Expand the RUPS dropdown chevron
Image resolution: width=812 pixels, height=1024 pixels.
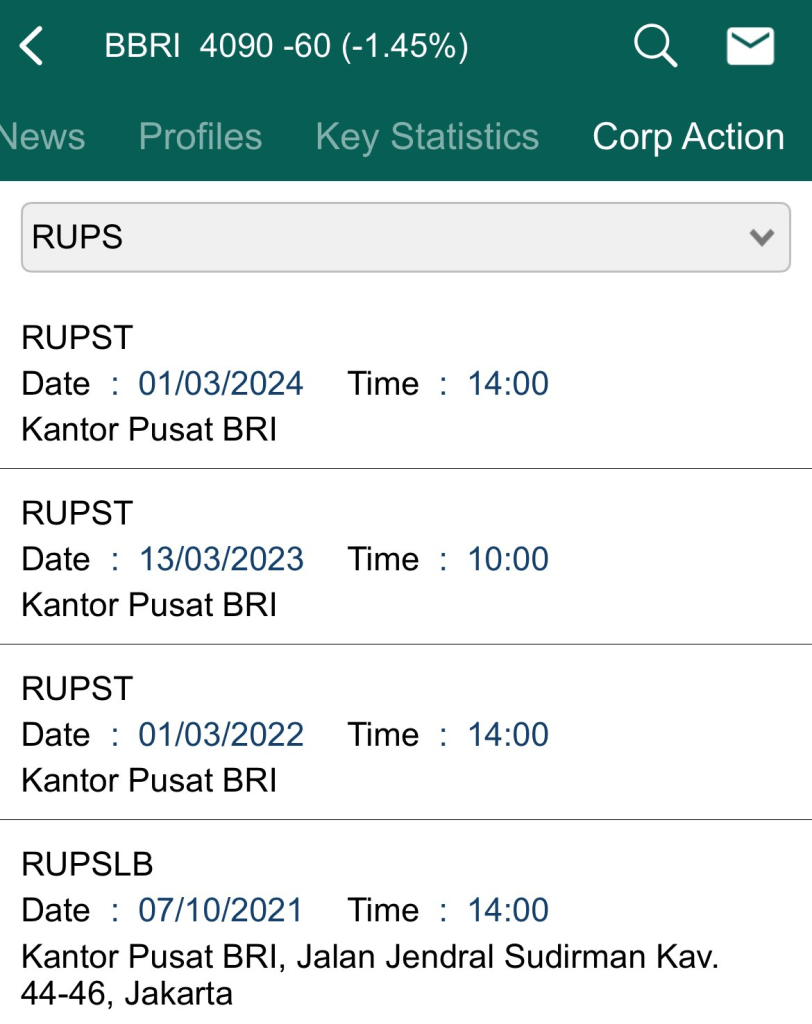[x=762, y=238]
